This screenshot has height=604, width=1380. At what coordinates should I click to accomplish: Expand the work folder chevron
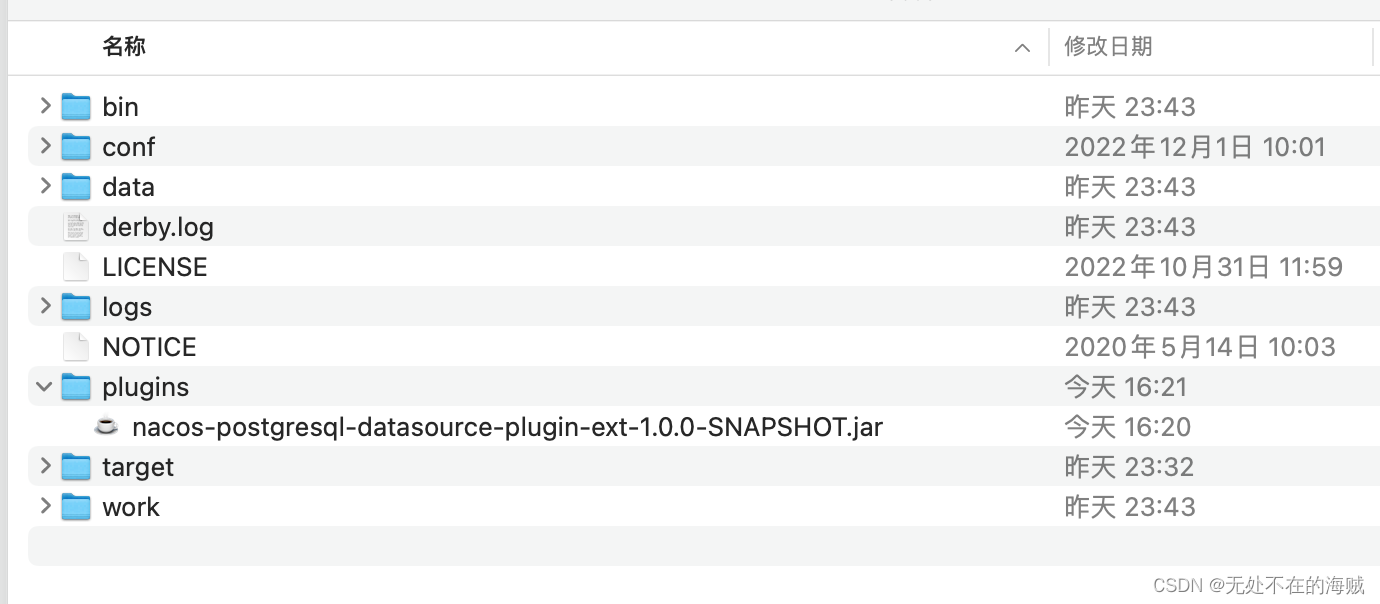coord(45,506)
